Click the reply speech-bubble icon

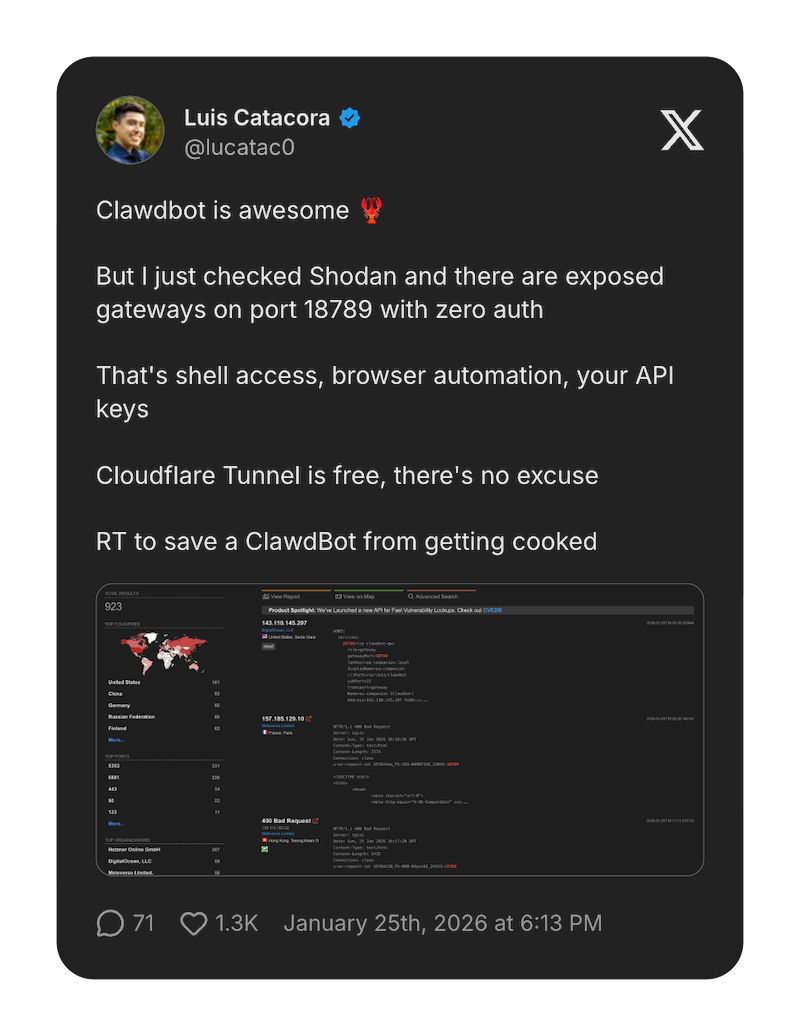tap(110, 922)
